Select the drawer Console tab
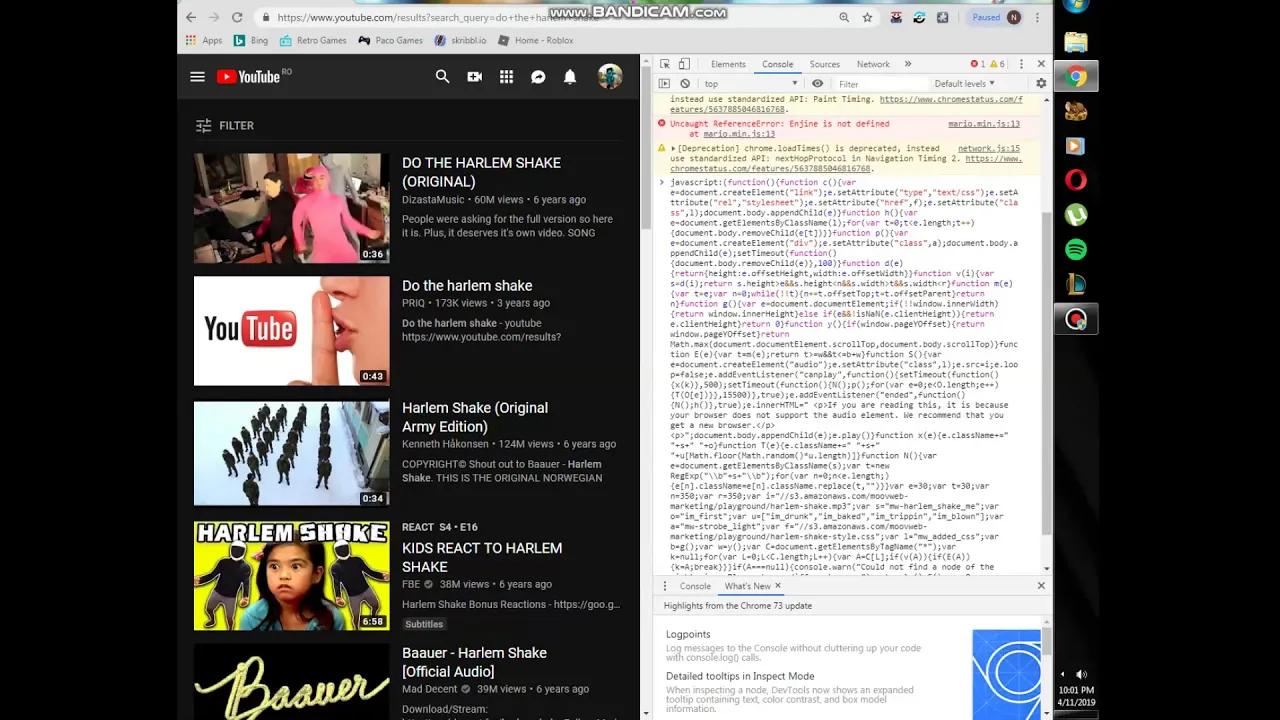The width and height of the screenshot is (1280, 720). point(695,586)
